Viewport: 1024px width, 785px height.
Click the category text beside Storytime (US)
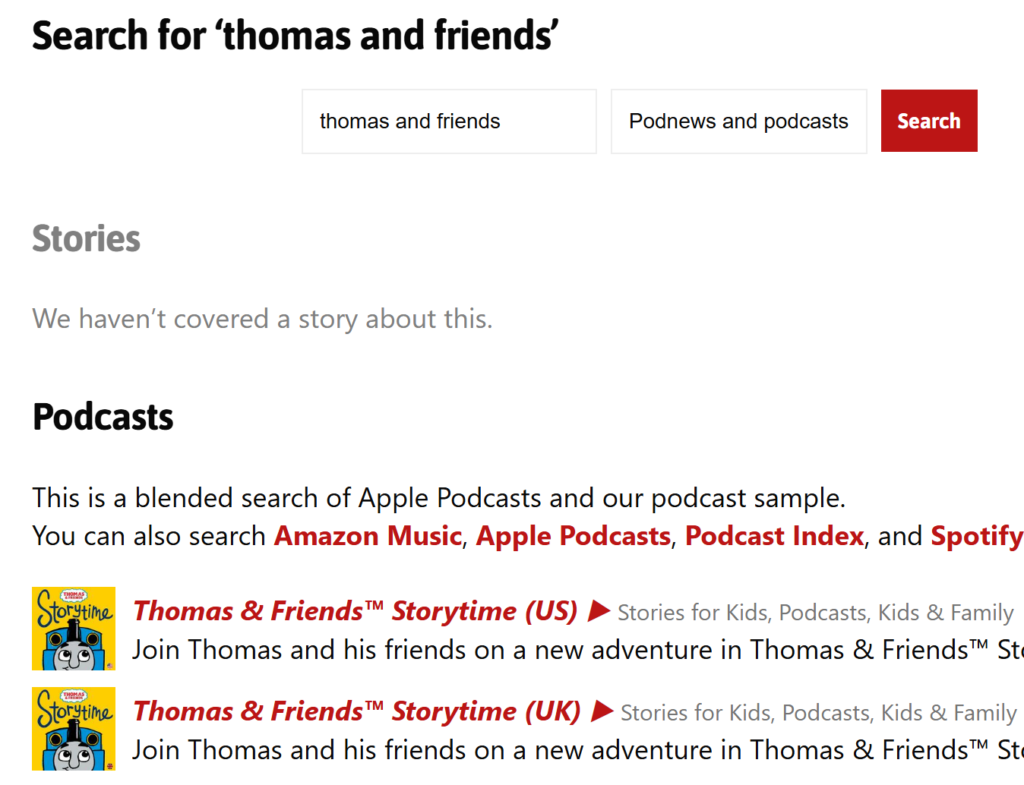pyautogui.click(x=816, y=613)
